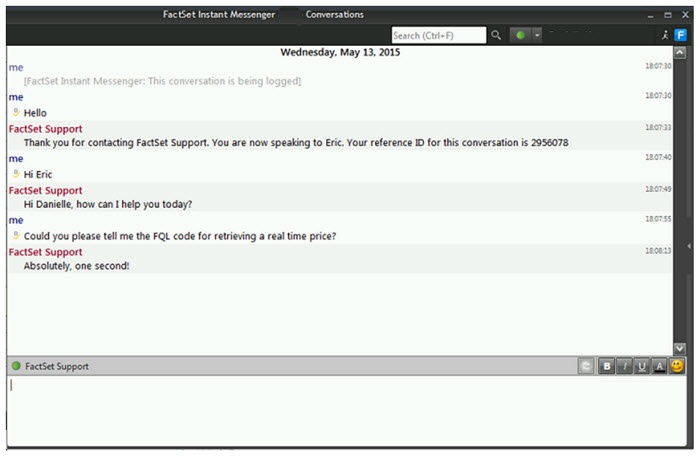This screenshot has height=456, width=700.
Task: Click the scroll up arrow
Action: [x=679, y=53]
